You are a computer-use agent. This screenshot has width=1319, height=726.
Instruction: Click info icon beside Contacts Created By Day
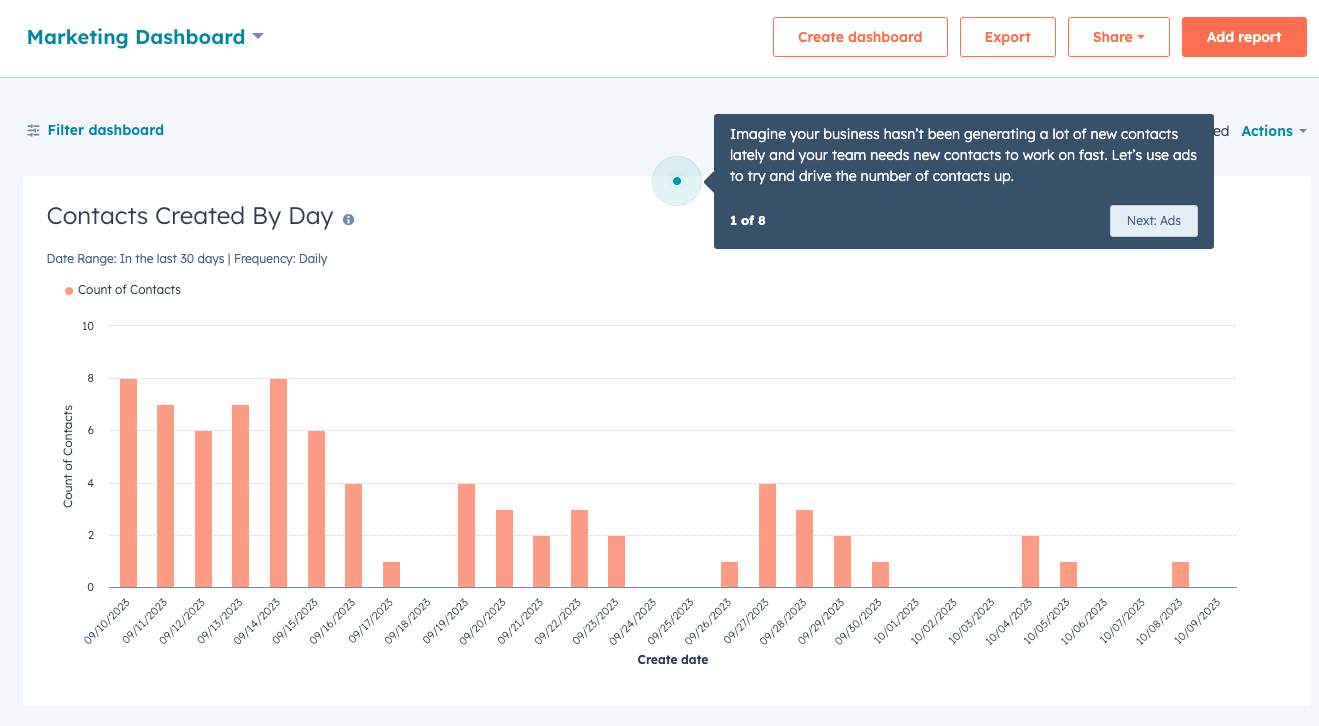tap(348, 219)
